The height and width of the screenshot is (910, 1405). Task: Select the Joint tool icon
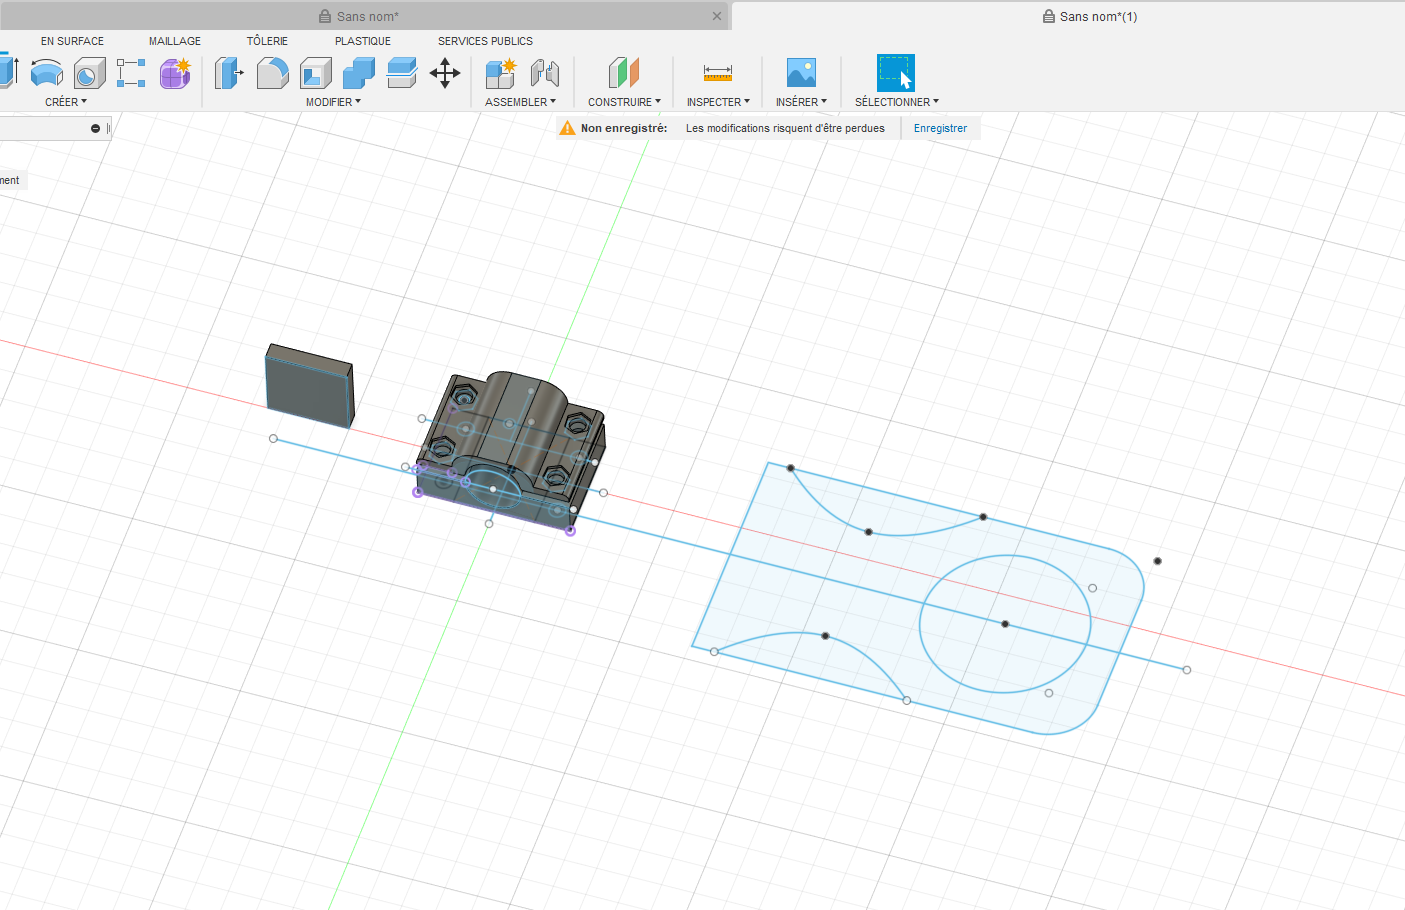click(545, 73)
